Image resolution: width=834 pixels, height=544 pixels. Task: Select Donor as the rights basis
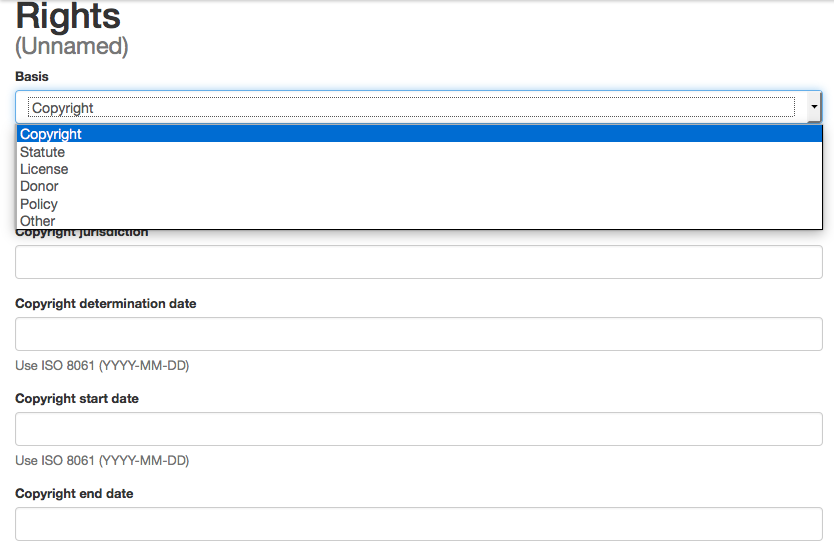(x=40, y=186)
